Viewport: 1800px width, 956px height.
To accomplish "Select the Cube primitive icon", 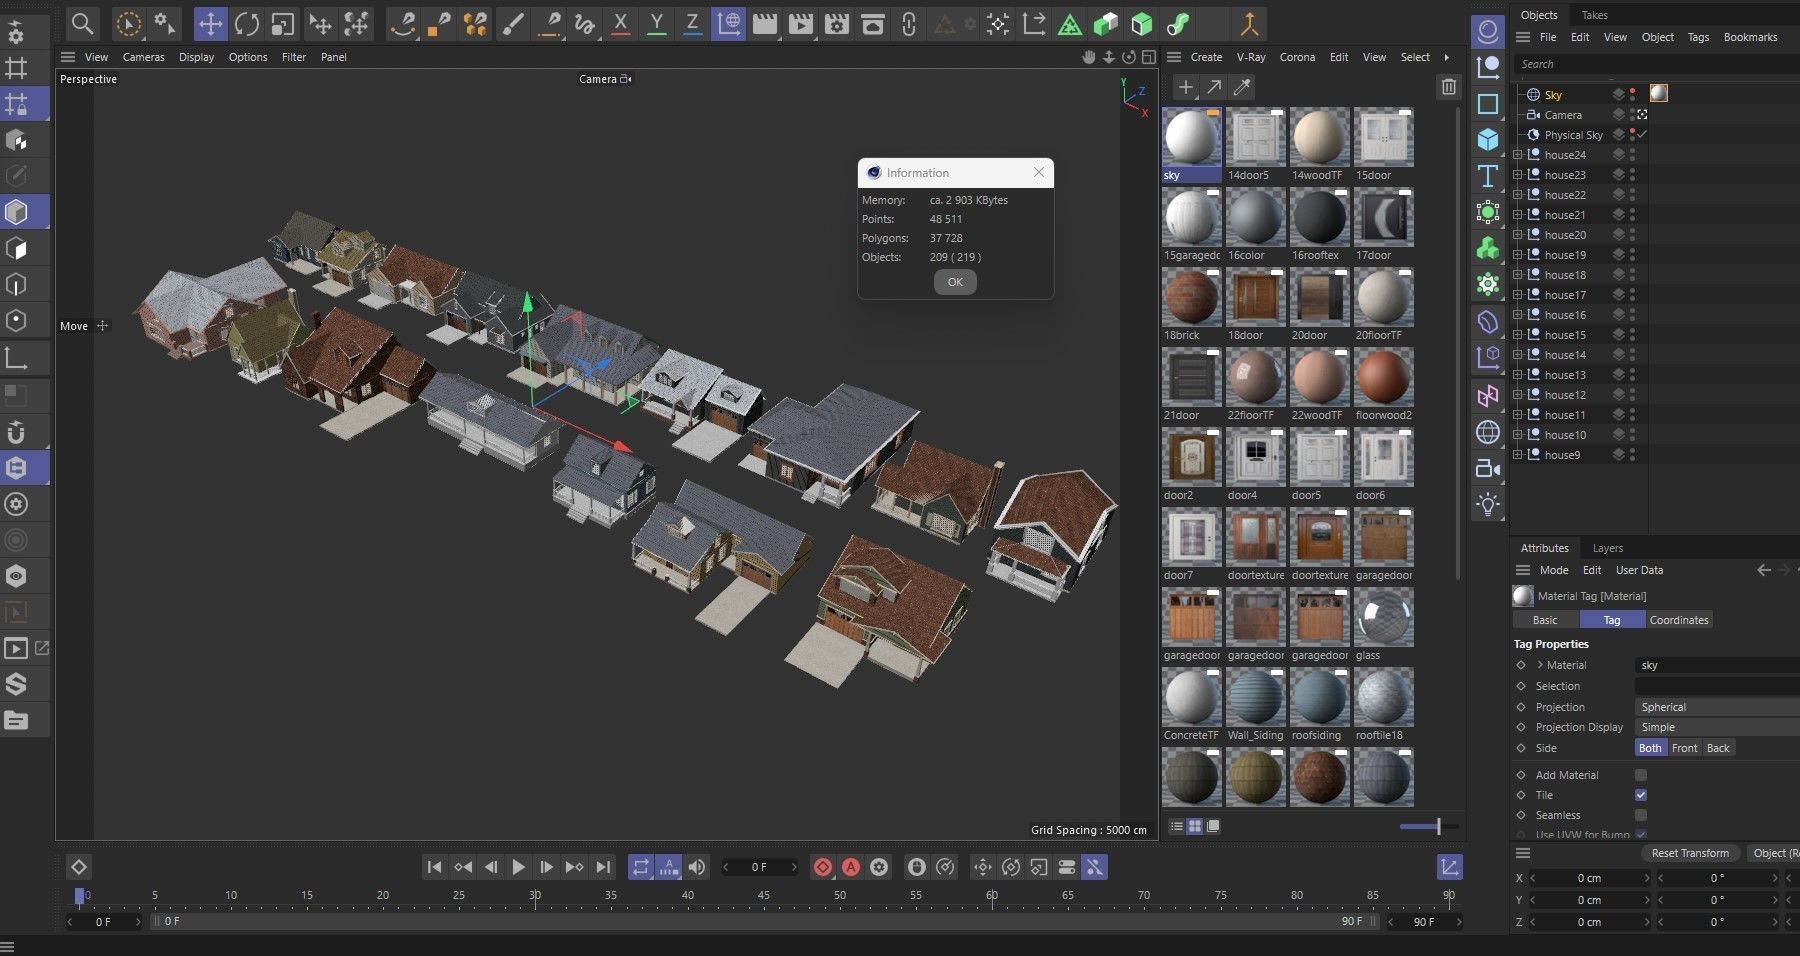I will coord(1488,140).
